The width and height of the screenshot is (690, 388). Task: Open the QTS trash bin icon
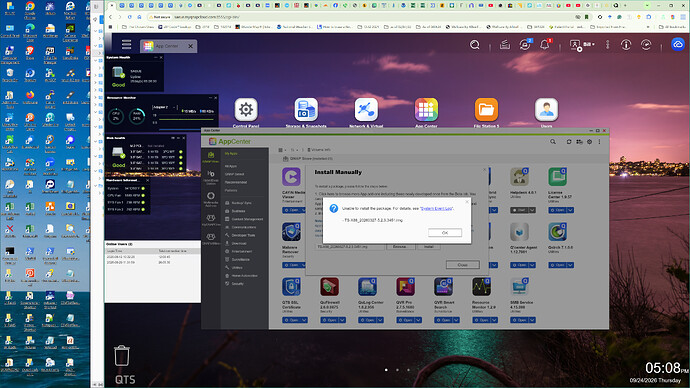coord(122,356)
